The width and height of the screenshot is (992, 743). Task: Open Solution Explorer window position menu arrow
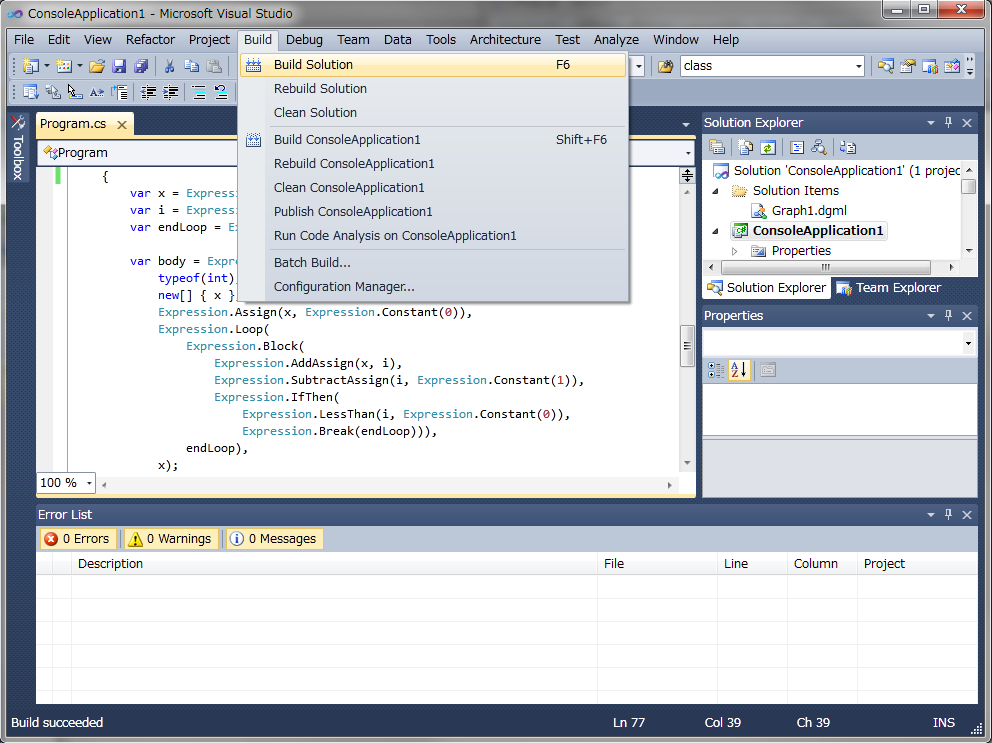pyautogui.click(x=931, y=122)
